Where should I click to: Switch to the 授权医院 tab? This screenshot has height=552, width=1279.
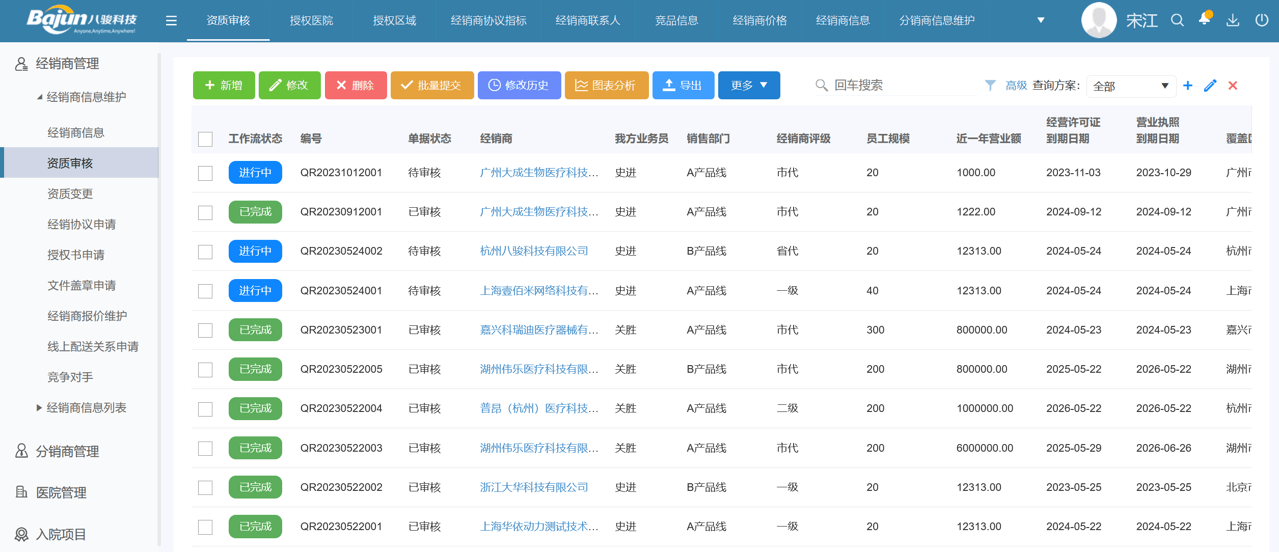311,21
